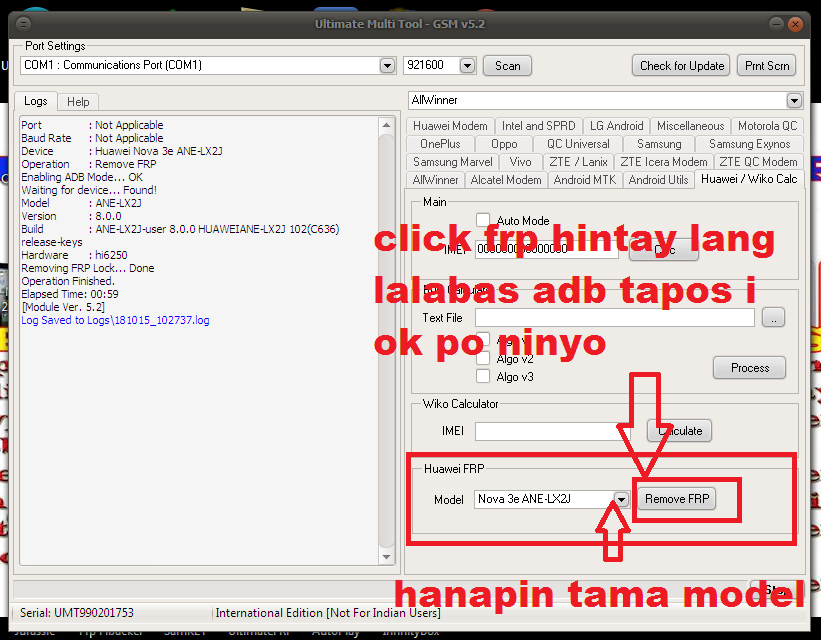Click the title bar menu icon

pos(23,24)
